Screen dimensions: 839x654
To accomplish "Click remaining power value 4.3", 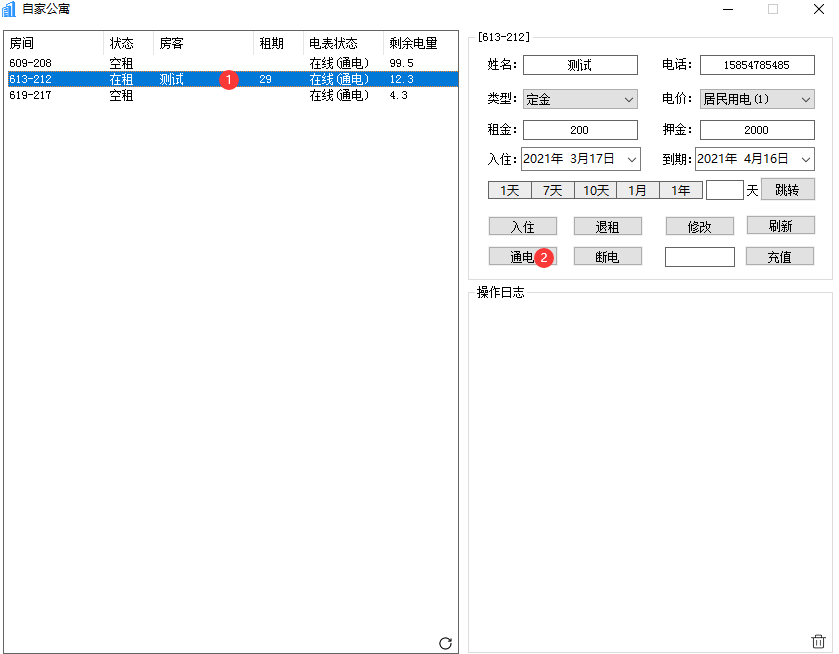I will [398, 95].
